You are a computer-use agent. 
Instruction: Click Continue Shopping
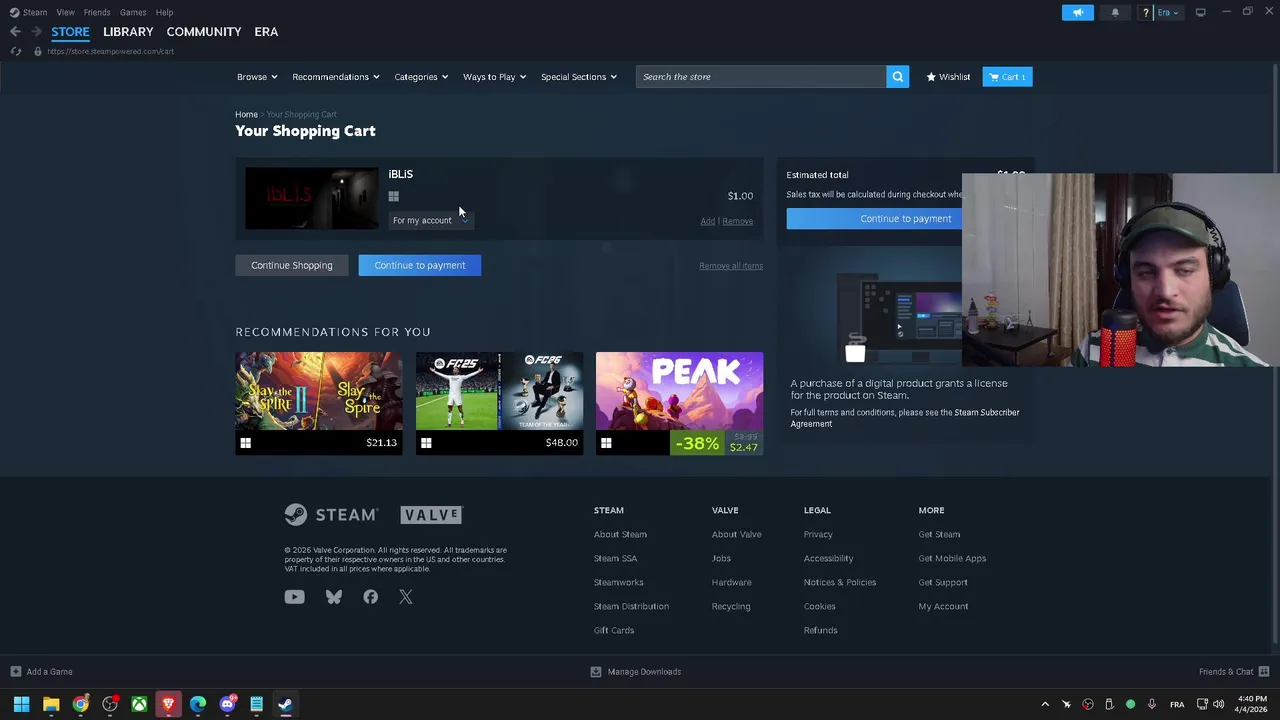click(x=292, y=265)
